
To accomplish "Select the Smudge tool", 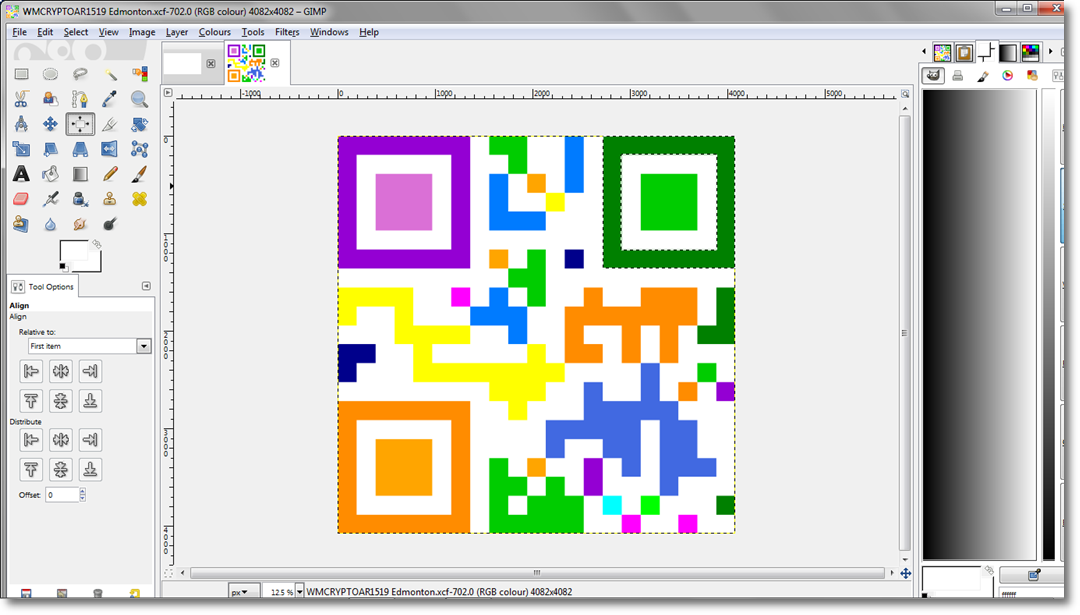I will point(80,225).
